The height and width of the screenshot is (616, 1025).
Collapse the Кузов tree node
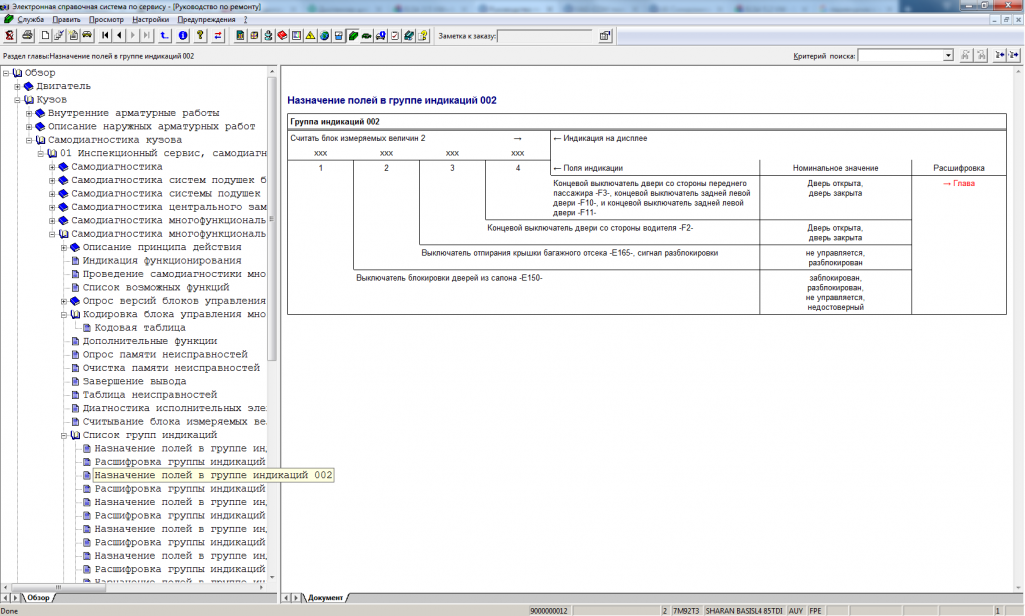pyautogui.click(x=17, y=100)
